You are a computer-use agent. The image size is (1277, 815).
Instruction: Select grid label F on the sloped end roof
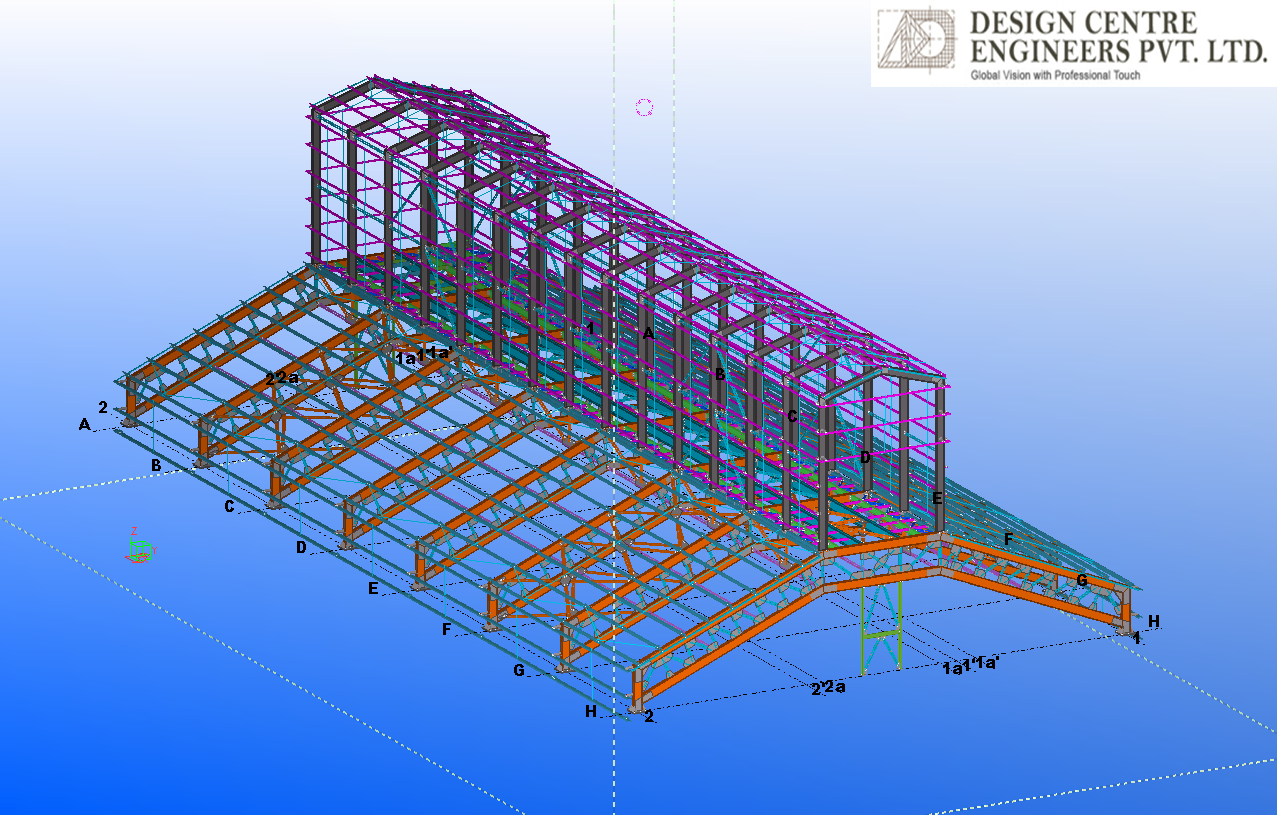1009,539
